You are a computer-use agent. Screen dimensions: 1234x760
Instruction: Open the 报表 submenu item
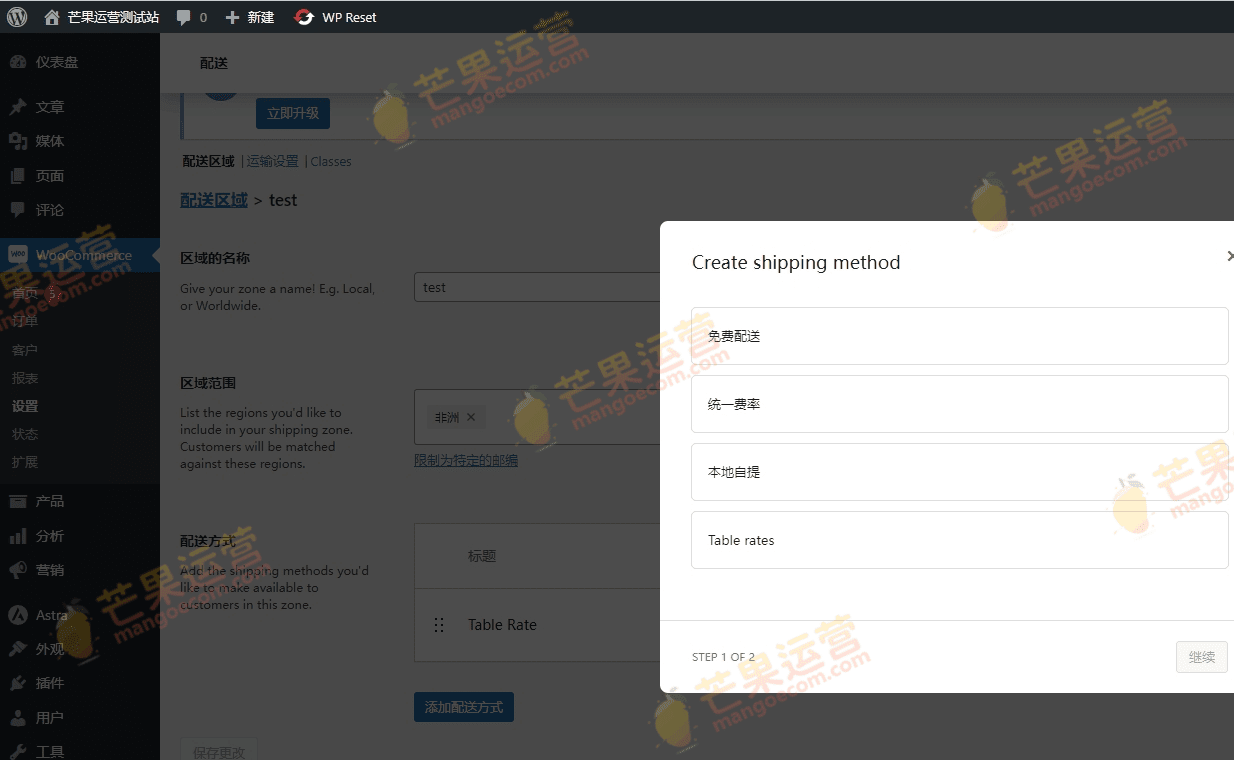(x=25, y=378)
